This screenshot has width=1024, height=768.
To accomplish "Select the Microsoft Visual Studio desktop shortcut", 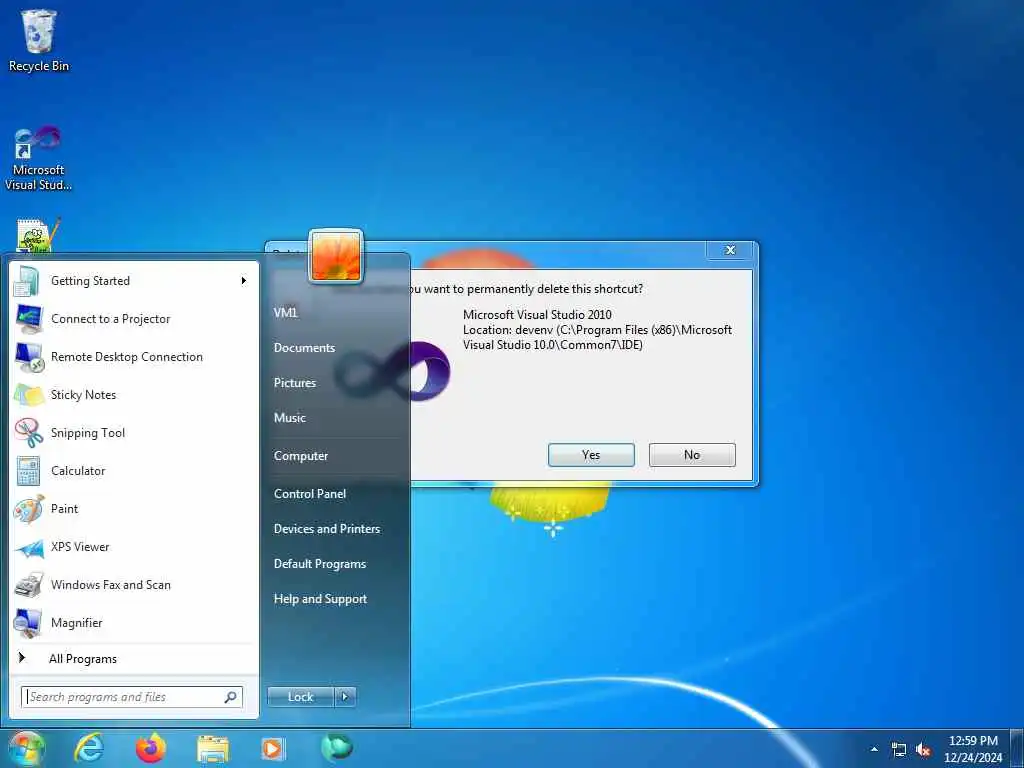I will click(38, 159).
